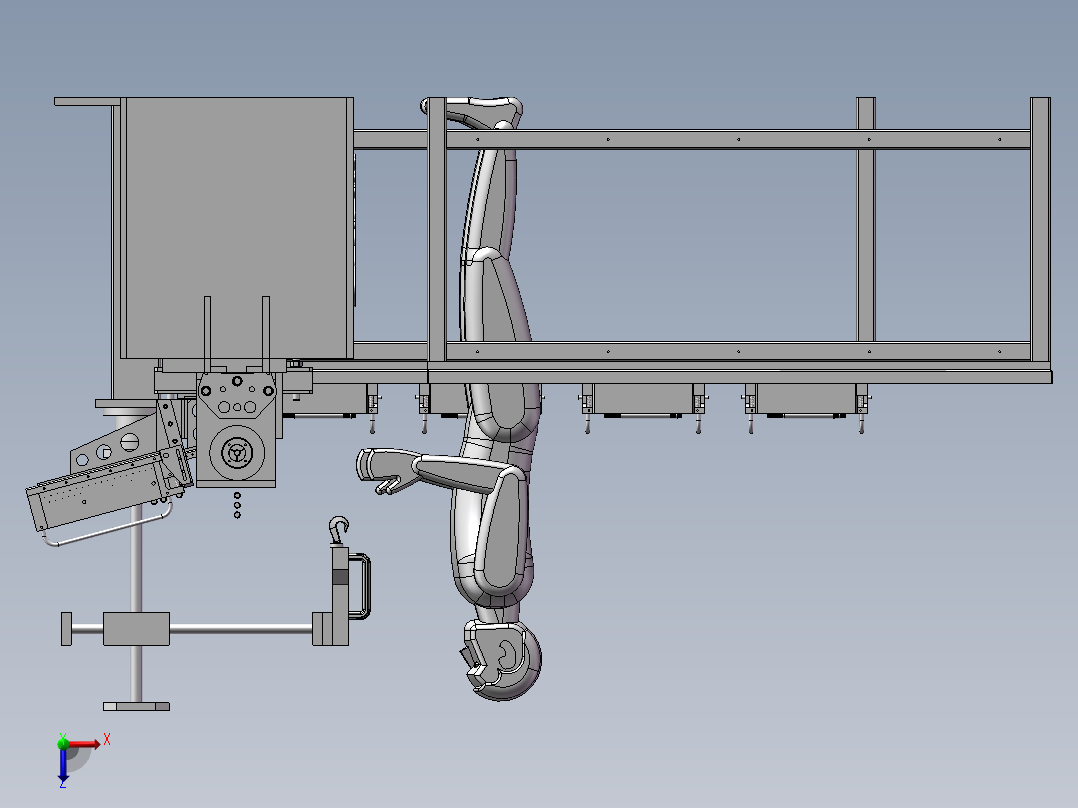Click the blue Z axis arrow of the triad
Viewport: 1078px width, 808px height.
pos(63,765)
